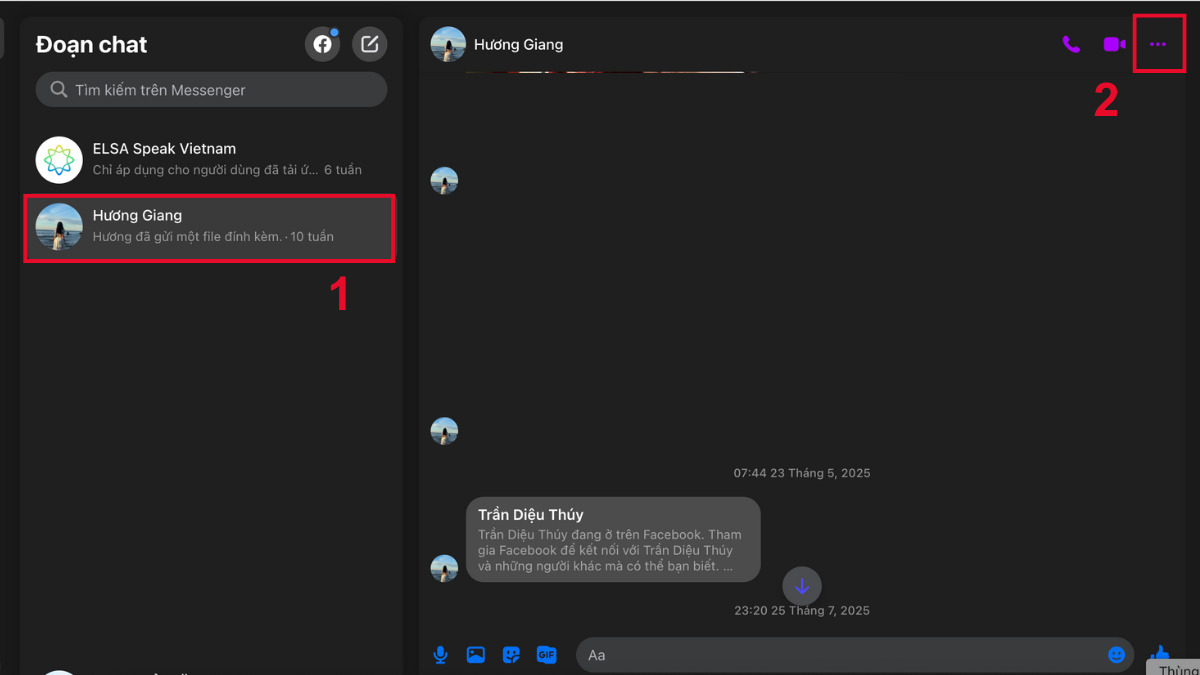The height and width of the screenshot is (675, 1200).
Task: Click Hương Giang's avatar beside her message
Action: pyautogui.click(x=445, y=568)
